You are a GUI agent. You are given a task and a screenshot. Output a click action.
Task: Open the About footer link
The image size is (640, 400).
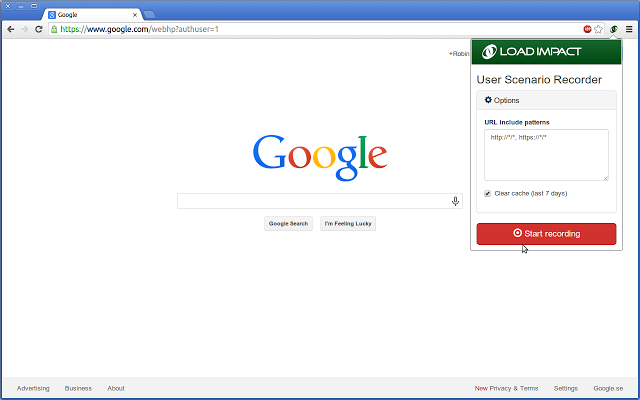click(116, 388)
